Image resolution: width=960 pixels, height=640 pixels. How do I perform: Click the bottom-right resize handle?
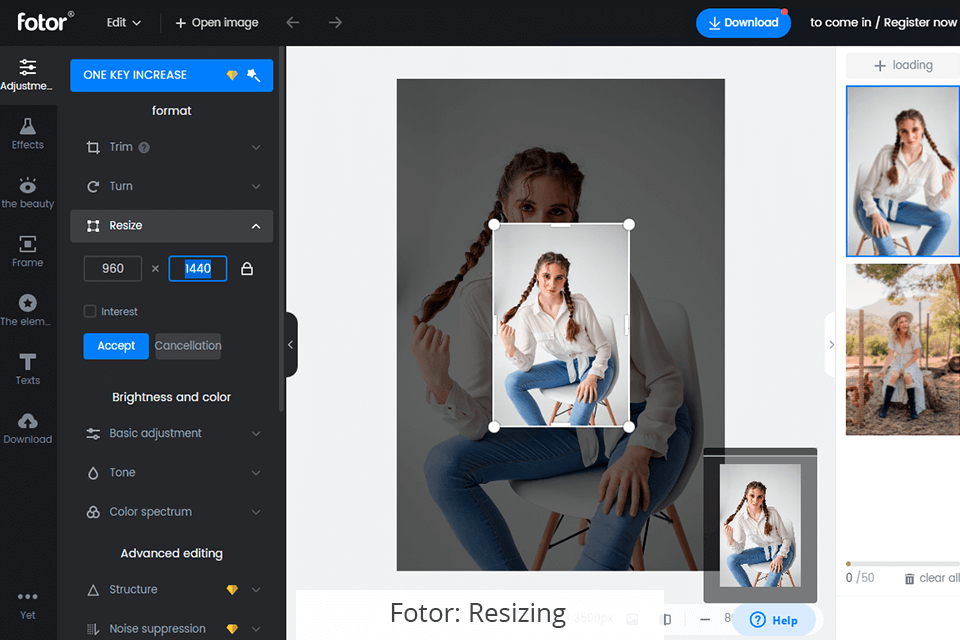[629, 427]
